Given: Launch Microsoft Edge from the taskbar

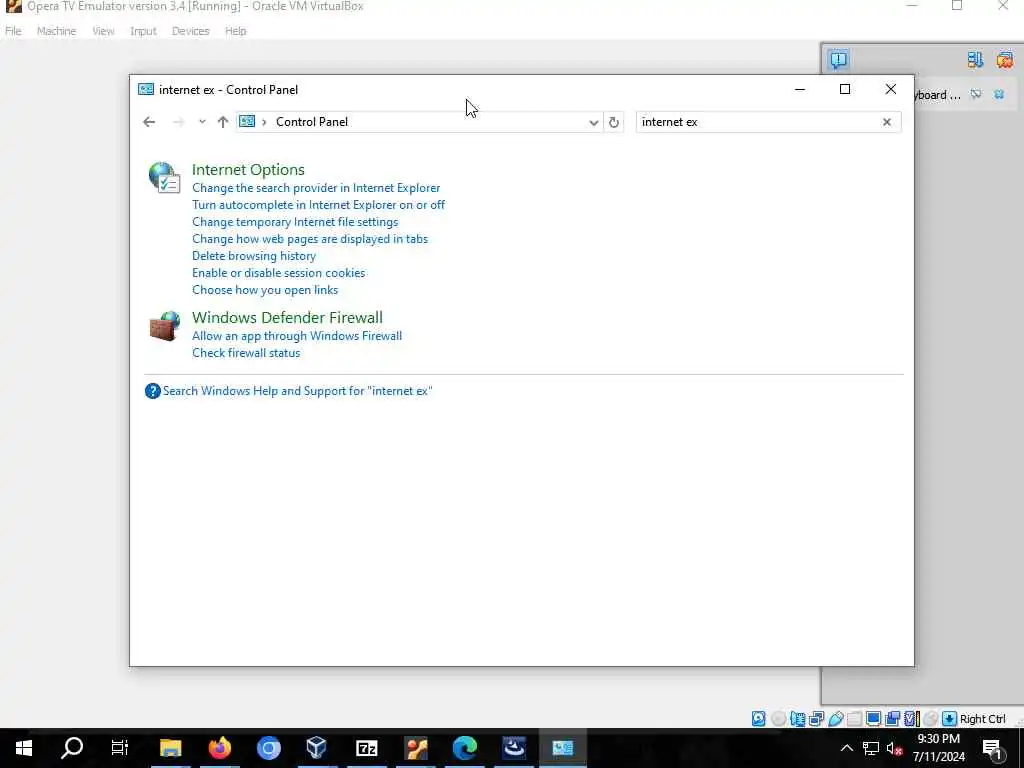Looking at the screenshot, I should pos(465,748).
